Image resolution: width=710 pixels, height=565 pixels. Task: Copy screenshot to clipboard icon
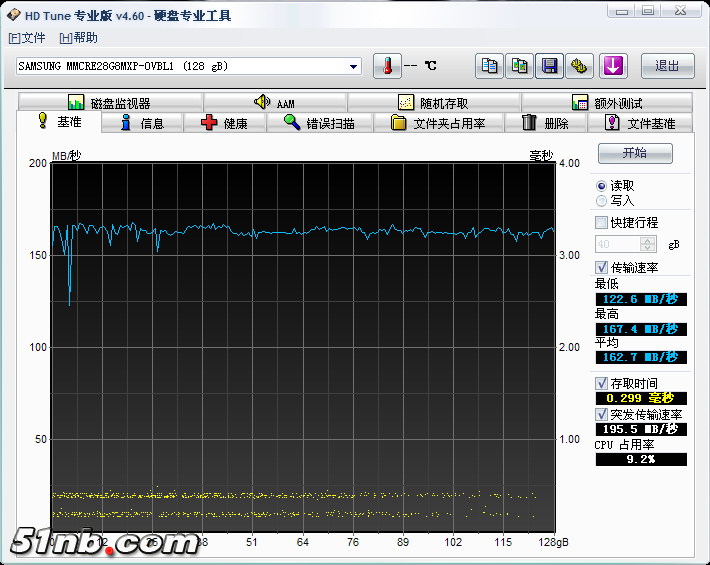click(520, 66)
